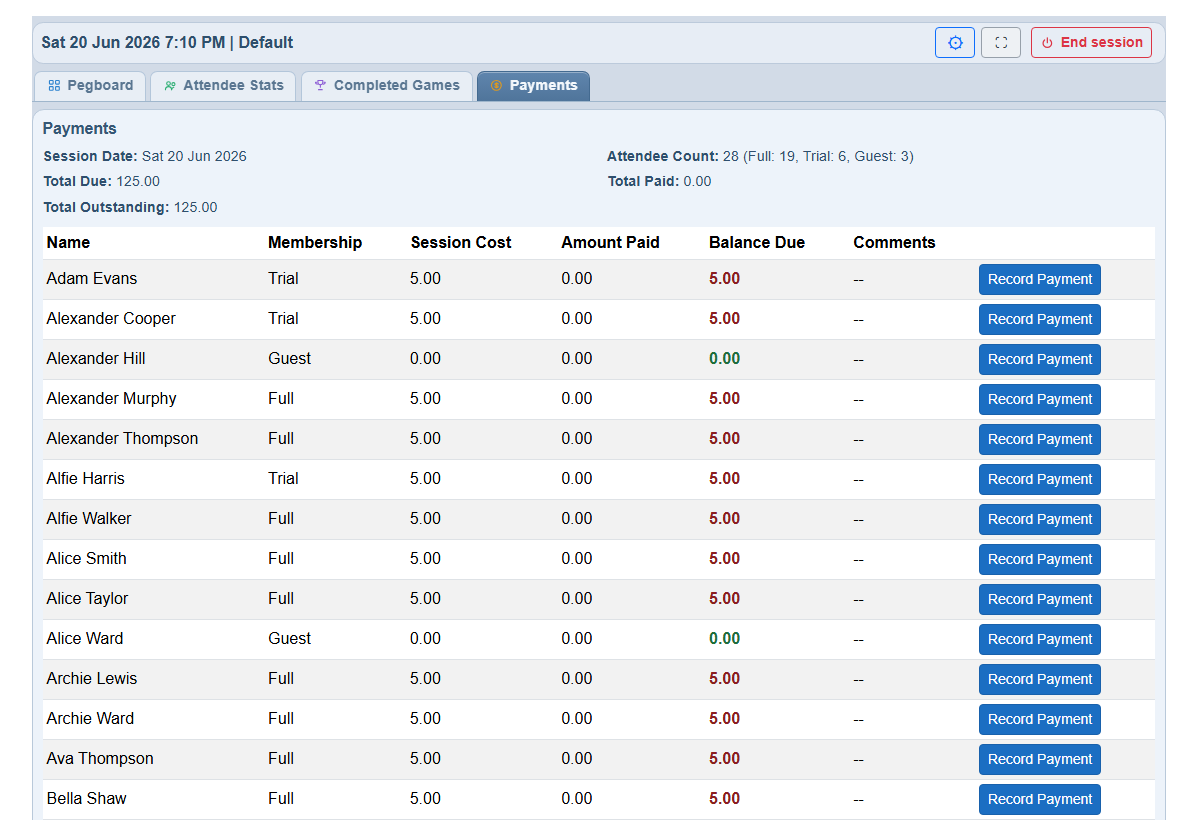Record payment for Adam Evans
Viewport: 1190px width, 820px height.
(1040, 279)
